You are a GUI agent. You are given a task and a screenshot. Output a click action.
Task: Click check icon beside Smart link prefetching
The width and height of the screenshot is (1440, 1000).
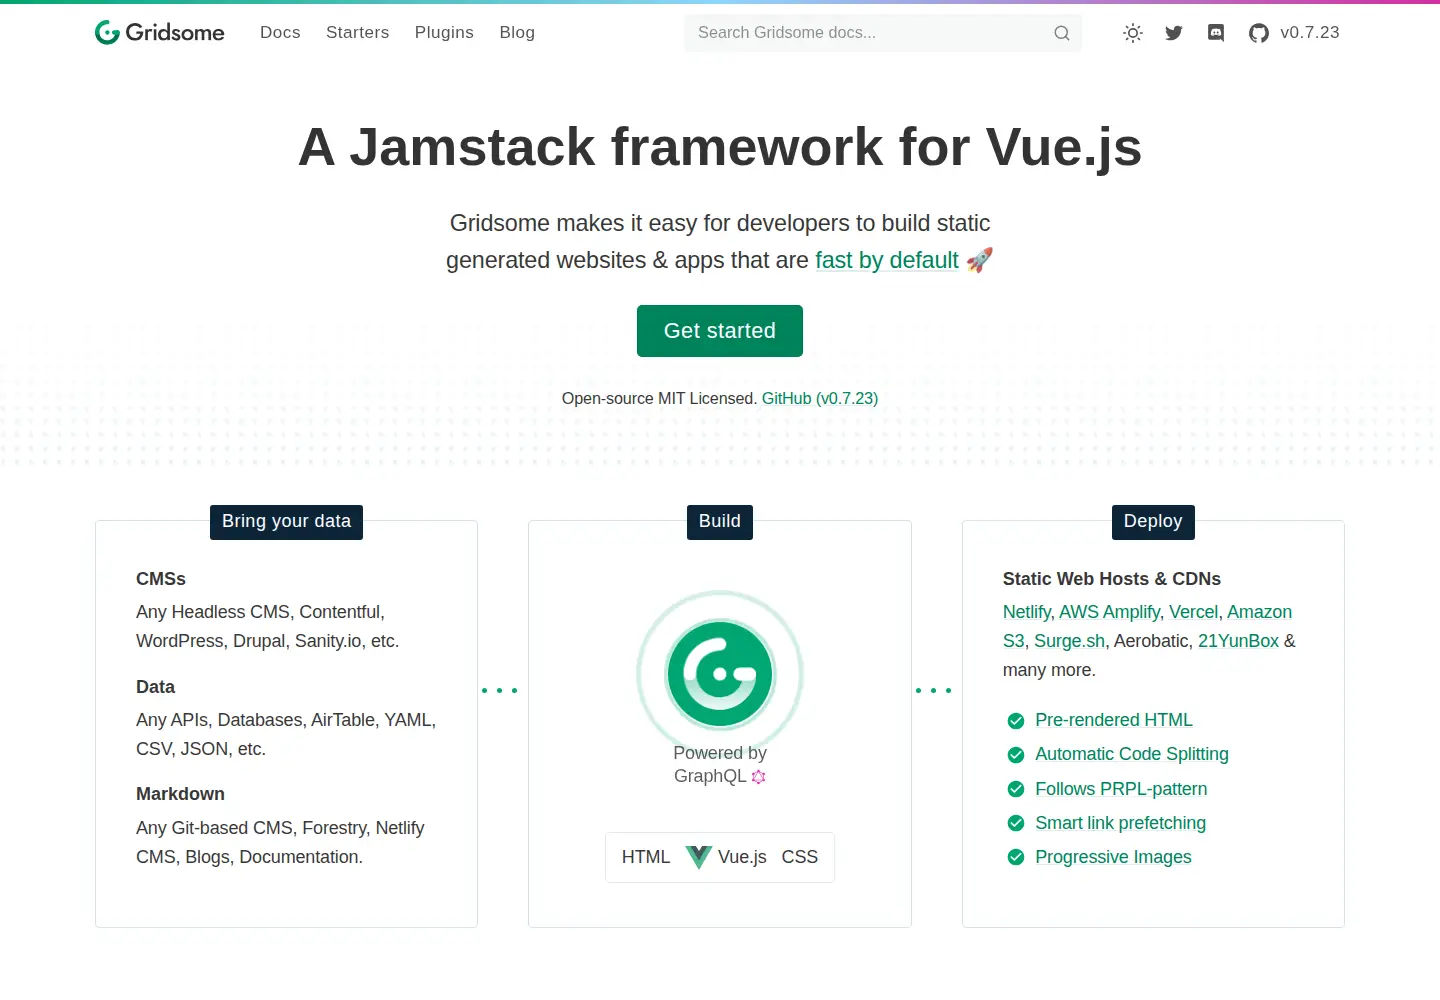pos(1016,823)
